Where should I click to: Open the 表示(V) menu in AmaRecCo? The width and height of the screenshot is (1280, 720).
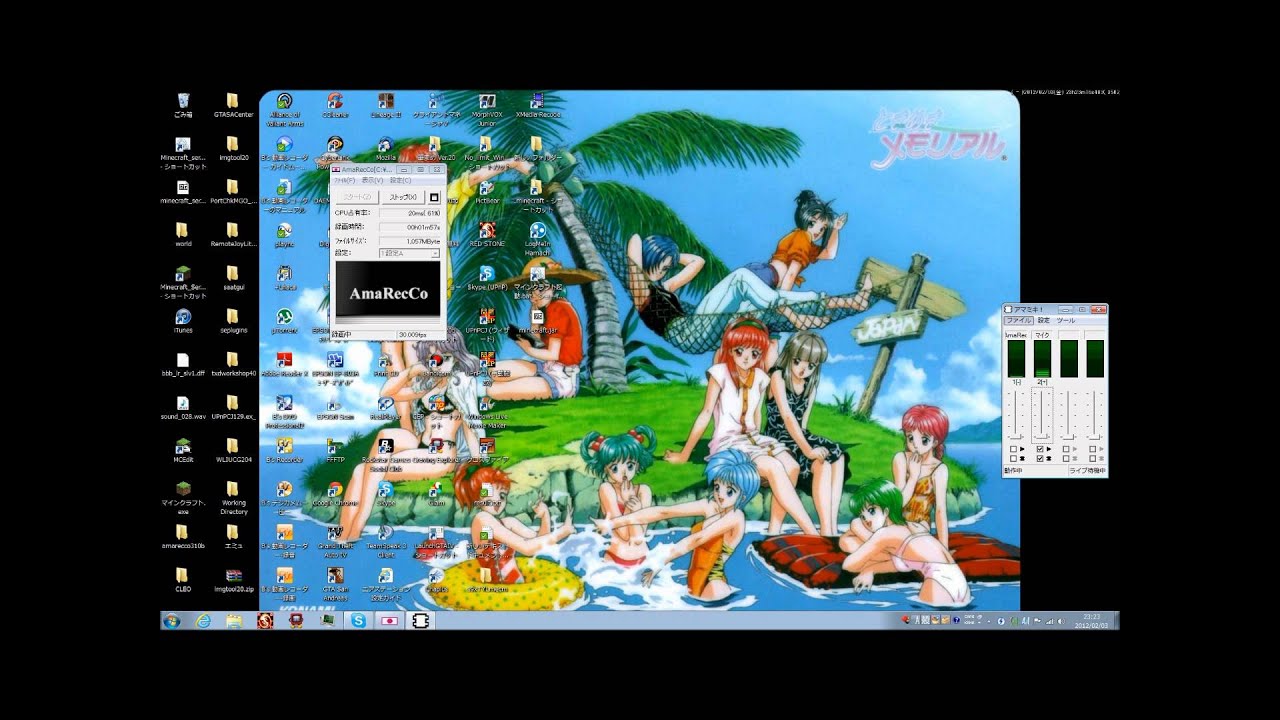click(x=371, y=181)
